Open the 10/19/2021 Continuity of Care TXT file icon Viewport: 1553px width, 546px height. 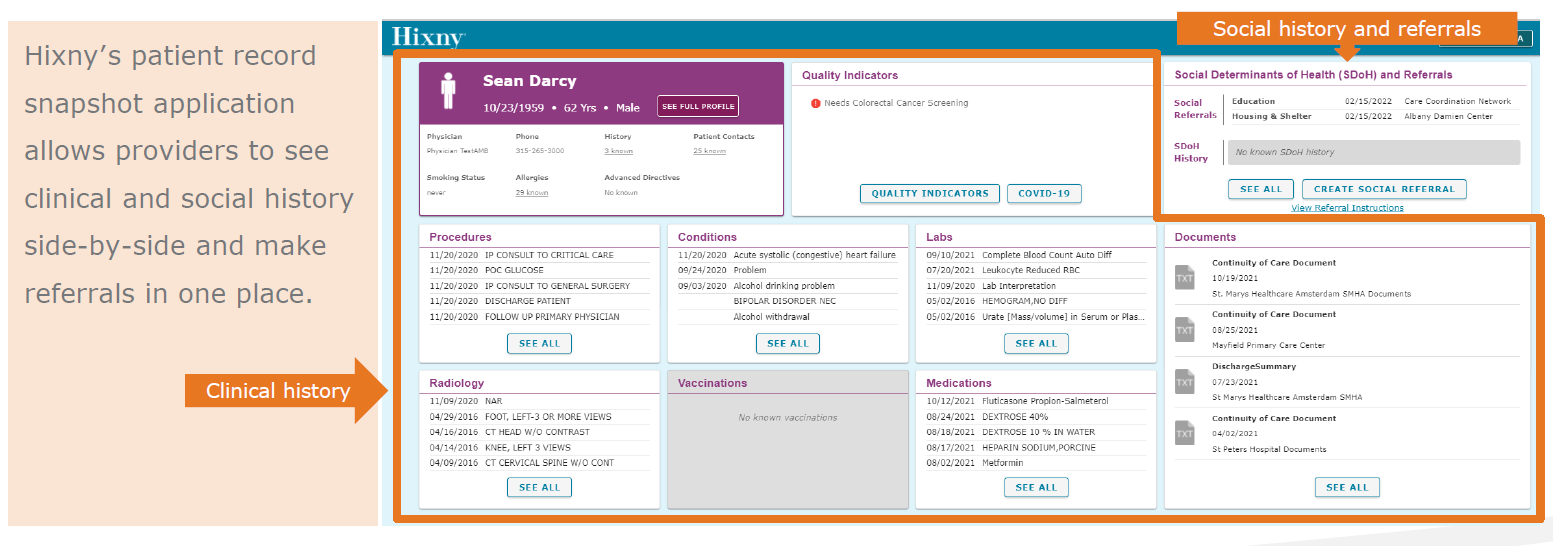pos(1185,278)
